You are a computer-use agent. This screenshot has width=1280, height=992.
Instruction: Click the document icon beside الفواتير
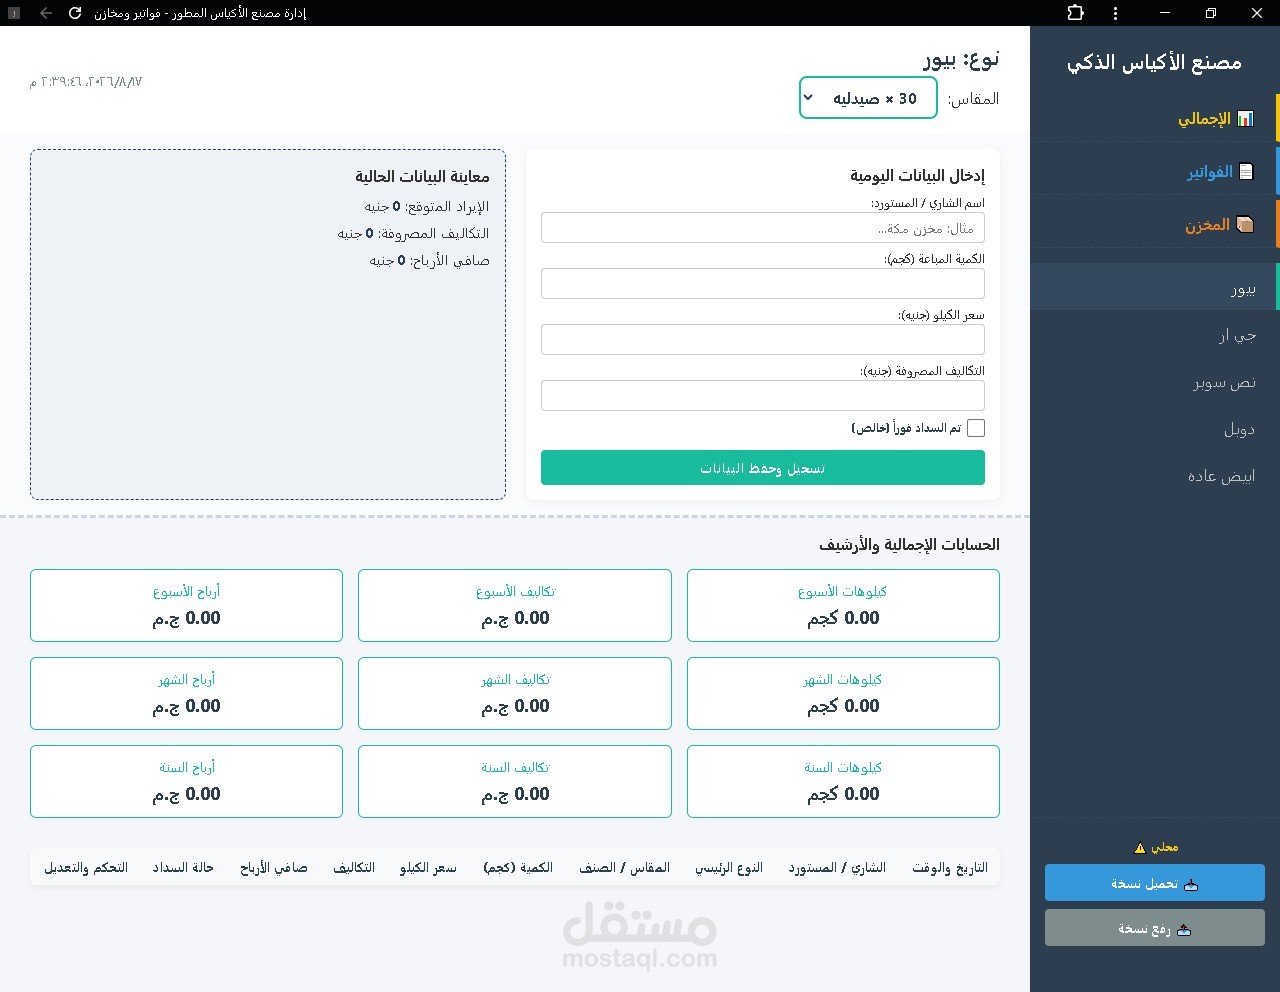click(x=1246, y=172)
